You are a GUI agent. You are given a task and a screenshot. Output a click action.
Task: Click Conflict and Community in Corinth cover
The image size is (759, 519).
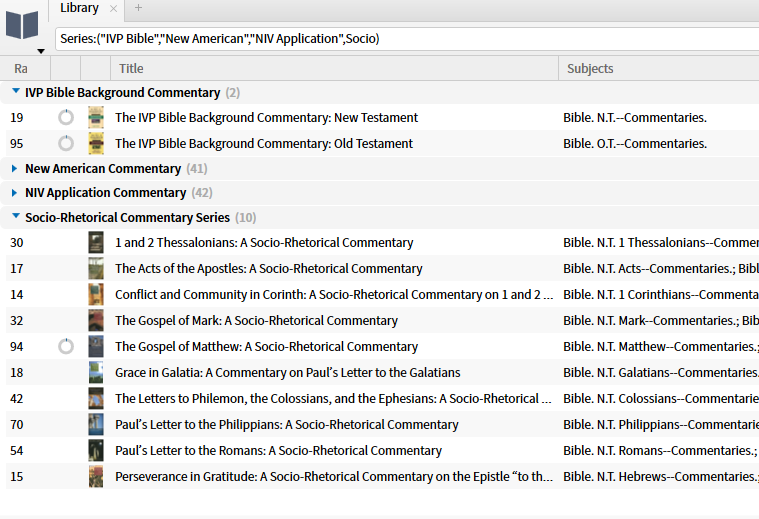point(96,294)
